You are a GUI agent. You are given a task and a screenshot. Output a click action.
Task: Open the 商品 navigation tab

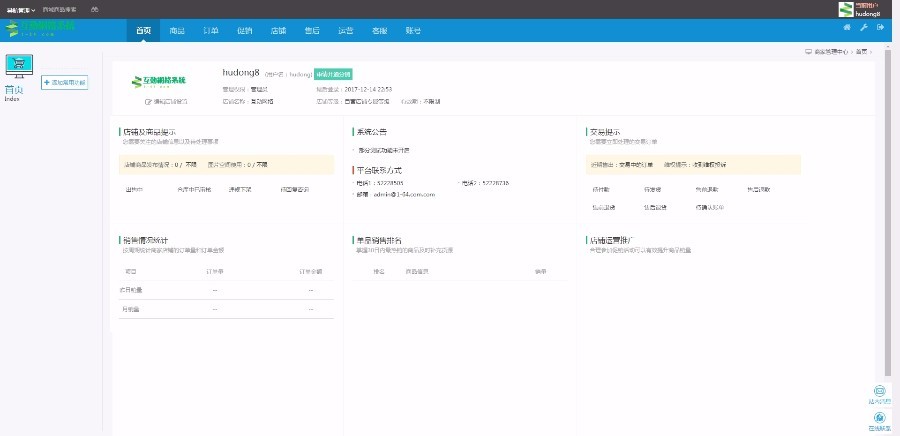click(177, 30)
